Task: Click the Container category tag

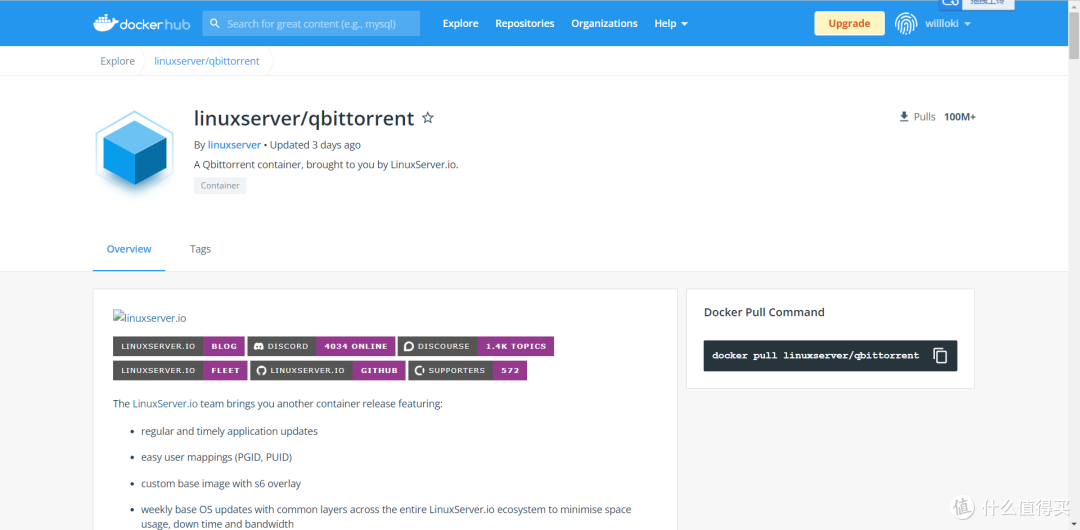Action: [x=220, y=185]
